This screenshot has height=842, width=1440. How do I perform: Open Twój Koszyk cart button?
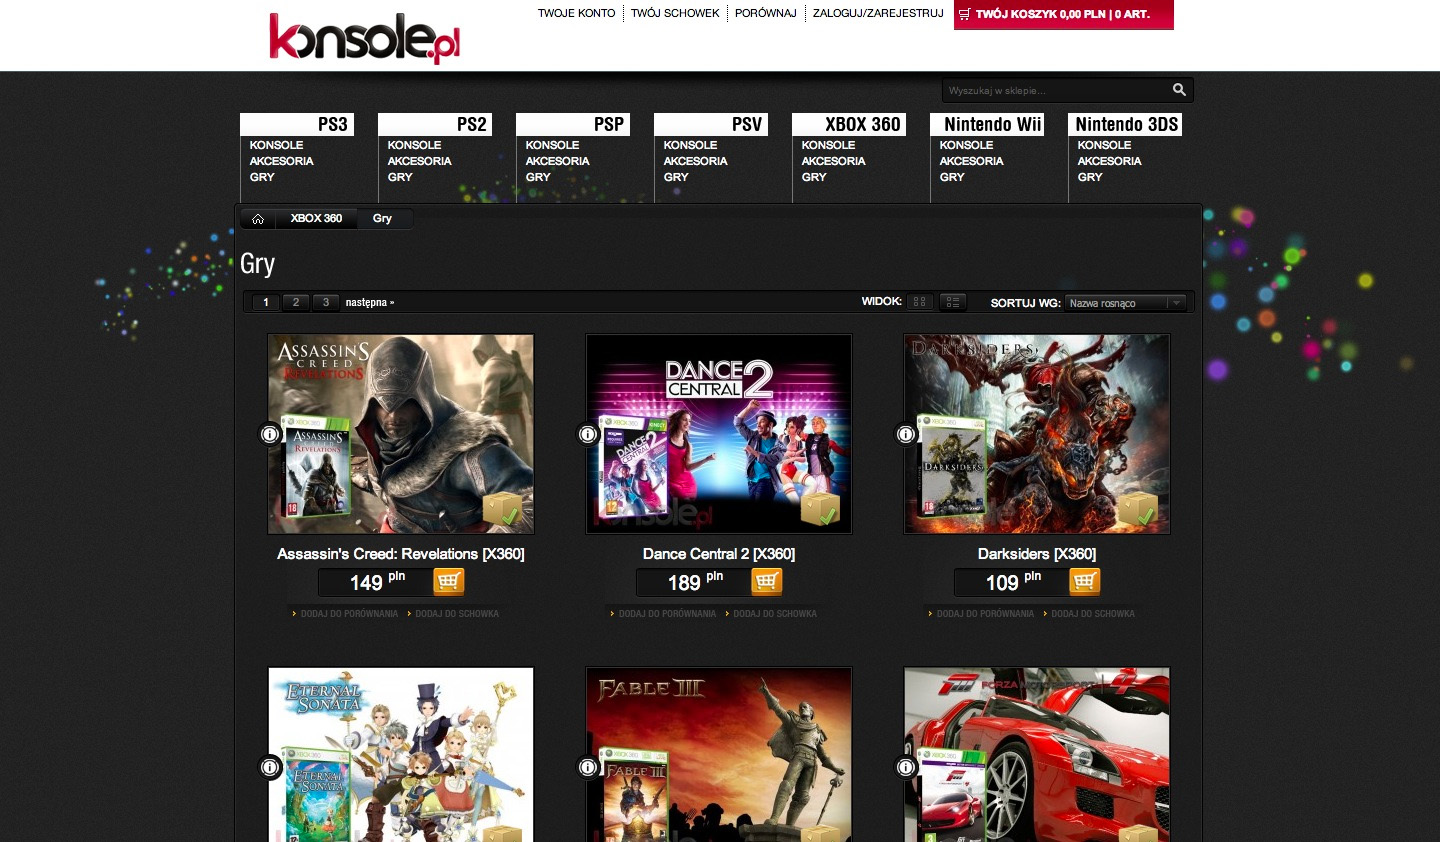1064,14
